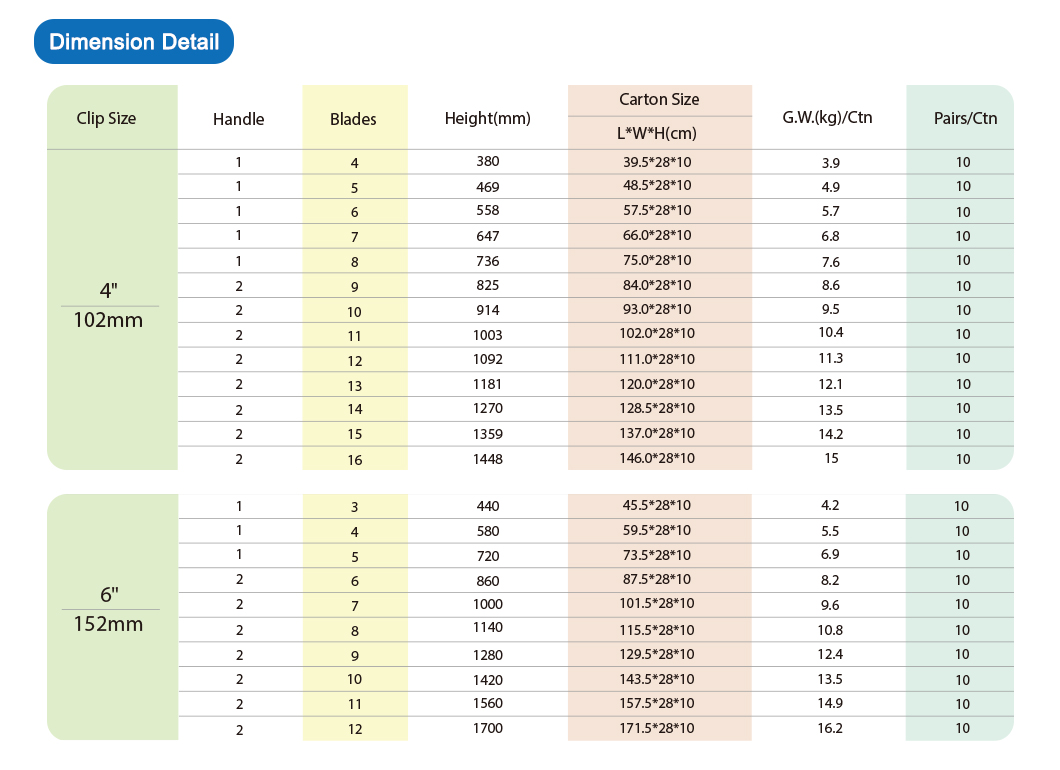Click height value 1181
1060x770 pixels.
487,384
